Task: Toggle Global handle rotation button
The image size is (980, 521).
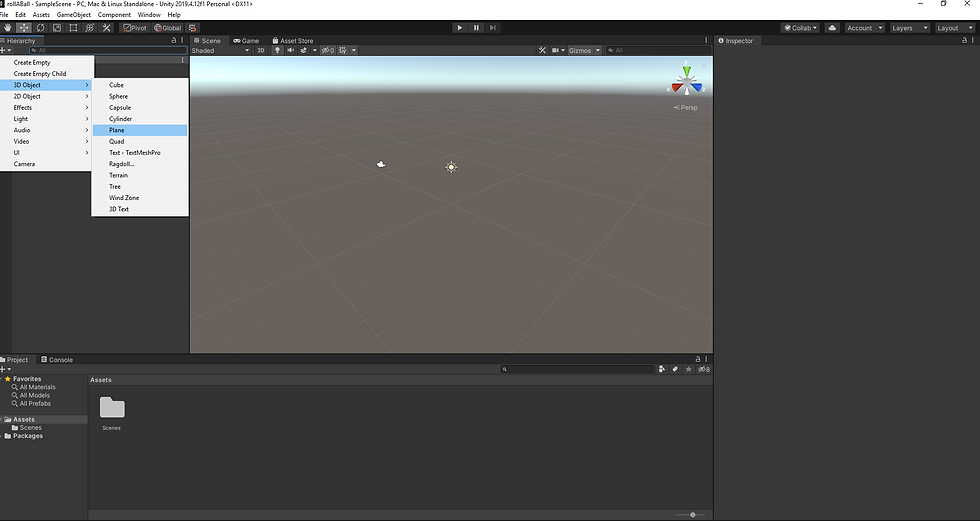Action: pos(168,27)
